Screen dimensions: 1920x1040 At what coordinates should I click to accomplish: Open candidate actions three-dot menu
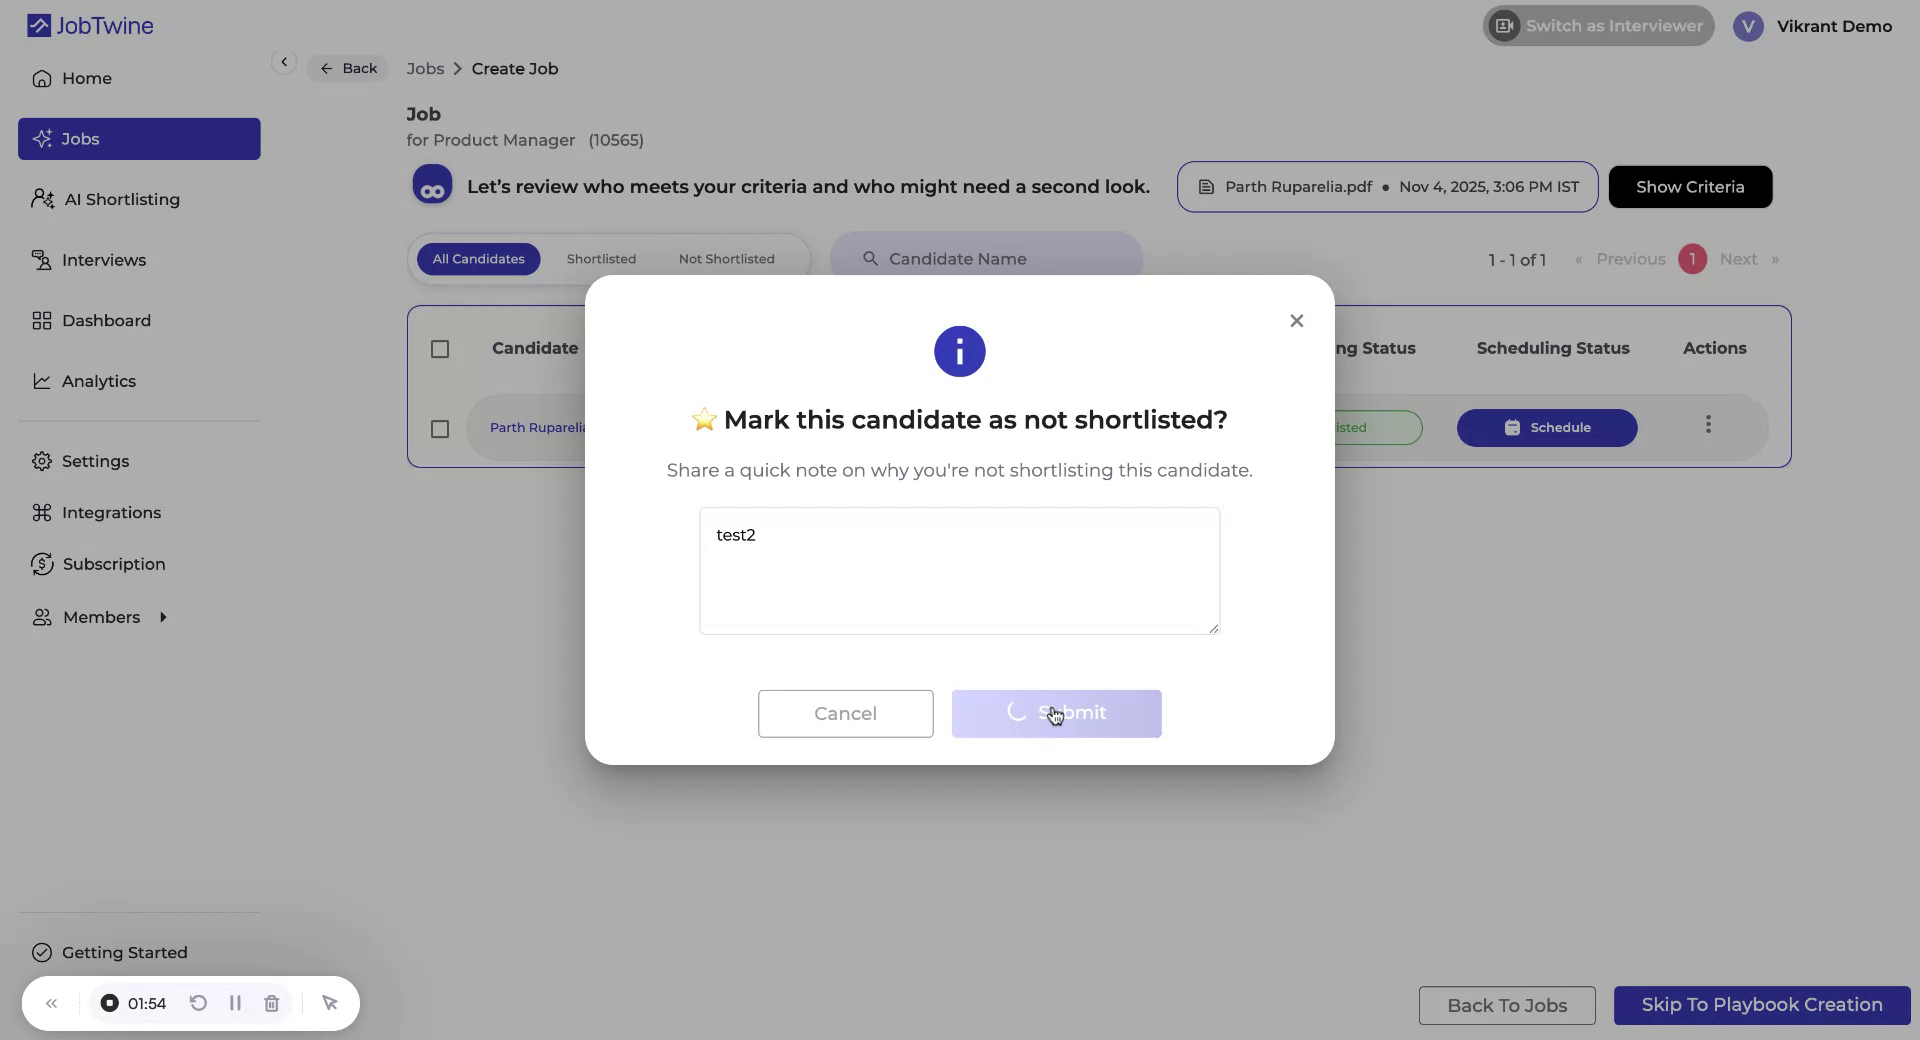coord(1708,424)
